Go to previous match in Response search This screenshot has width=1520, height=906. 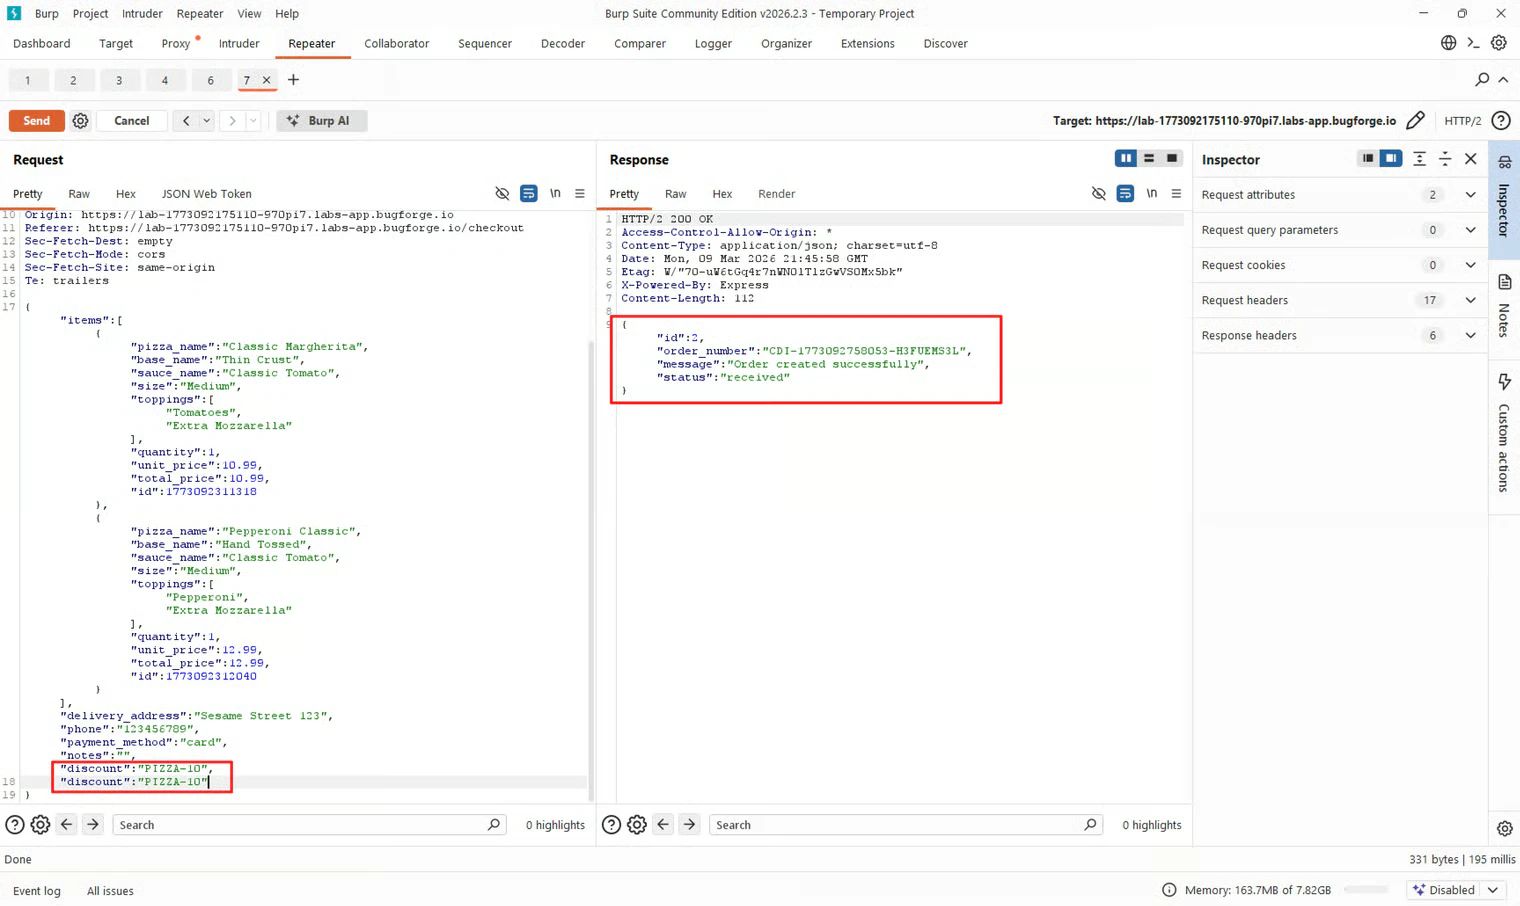(663, 825)
